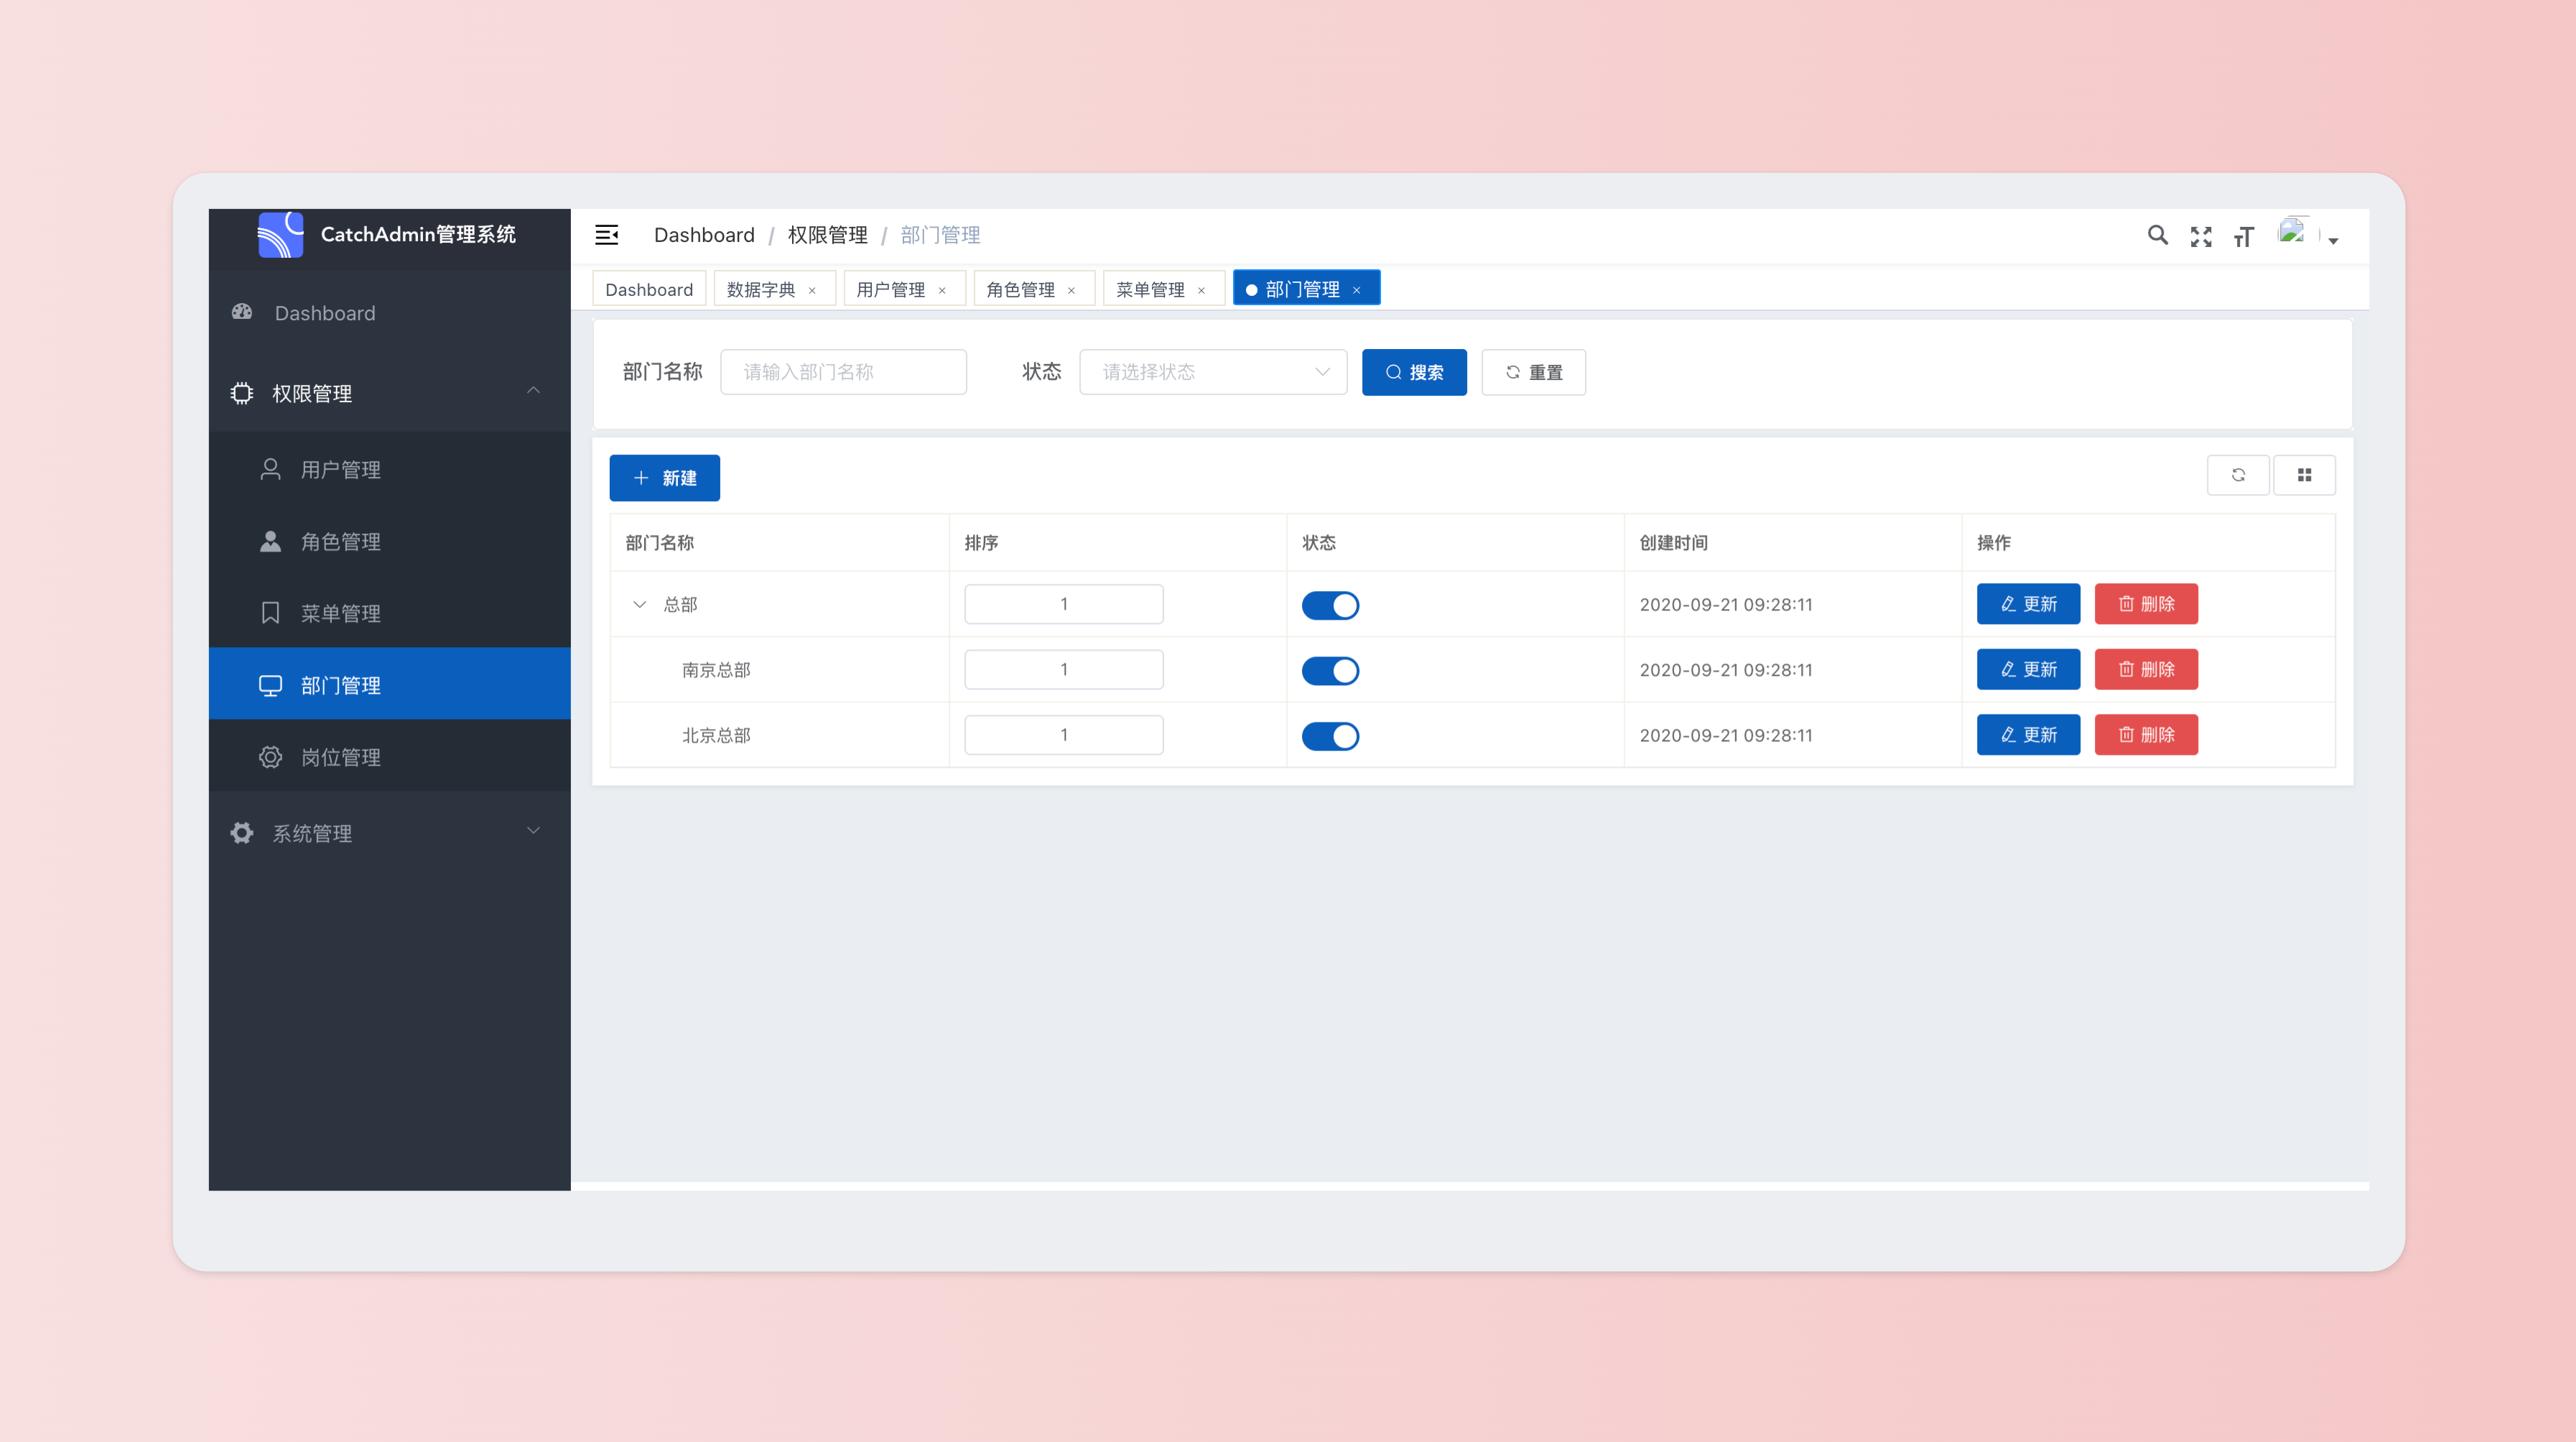Collapse the 总部 tree row

tap(640, 604)
